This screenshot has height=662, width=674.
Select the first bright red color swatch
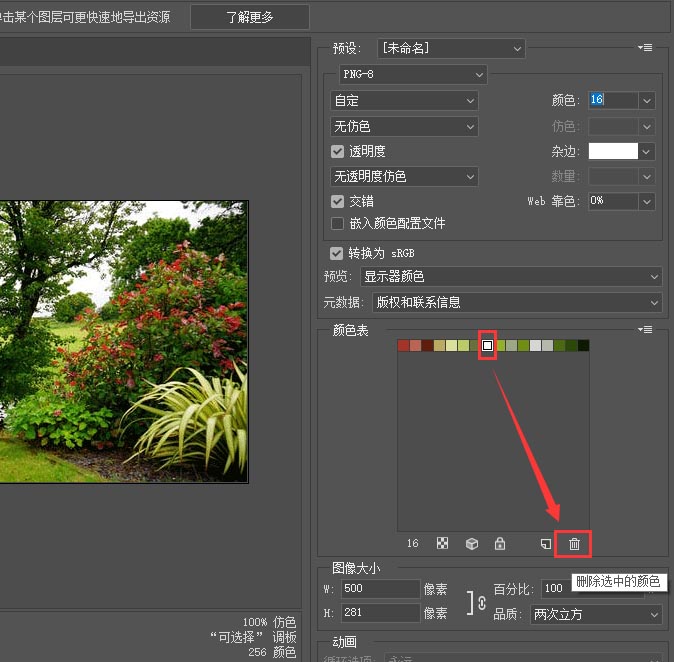[x=404, y=345]
